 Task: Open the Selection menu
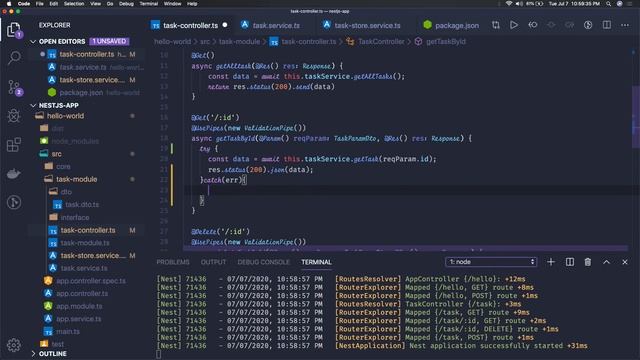(74, 4)
